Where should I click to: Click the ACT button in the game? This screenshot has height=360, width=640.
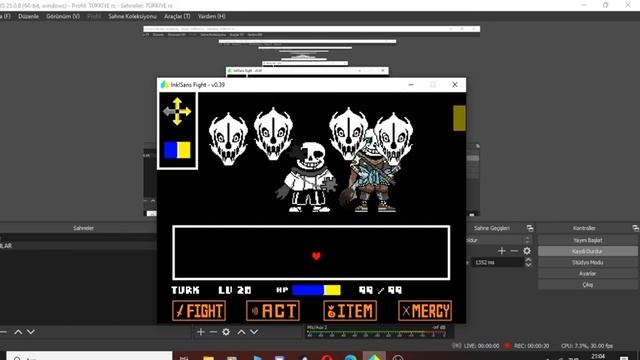pos(273,311)
